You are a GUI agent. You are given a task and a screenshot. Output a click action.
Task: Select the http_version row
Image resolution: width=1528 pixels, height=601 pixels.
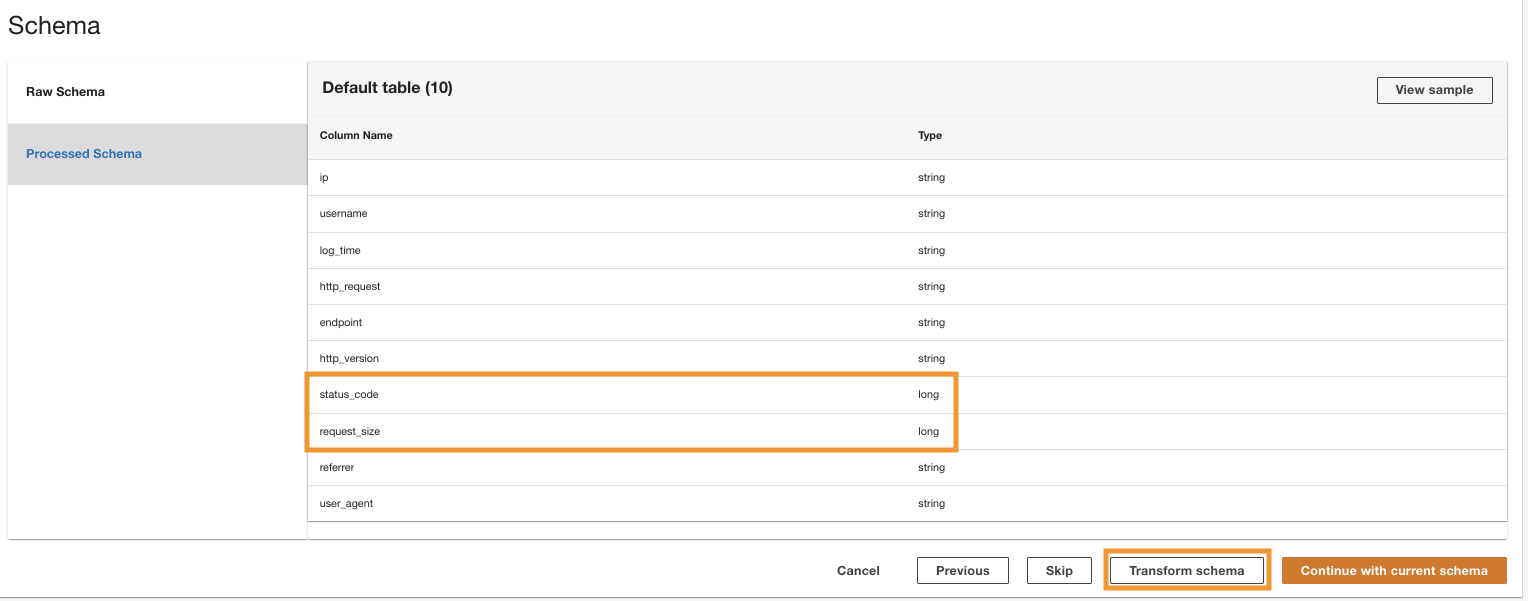click(x=349, y=358)
